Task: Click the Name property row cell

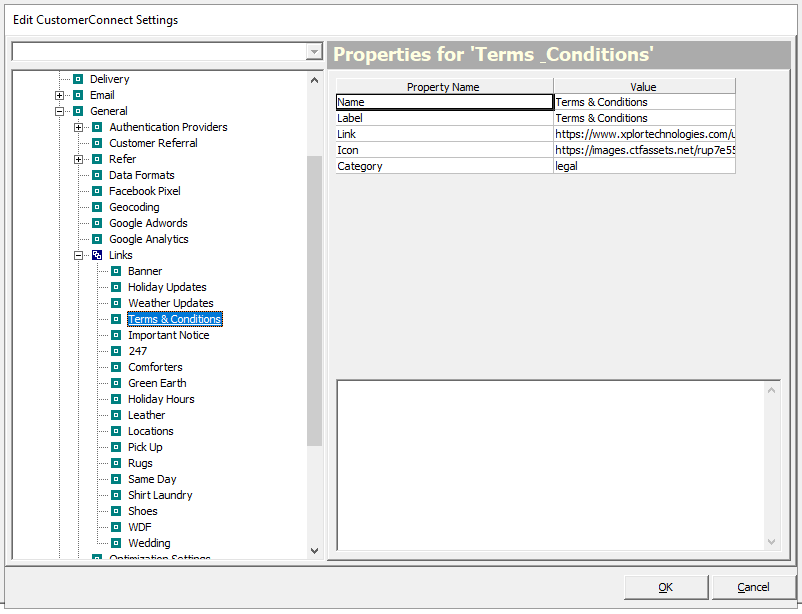Action: (444, 102)
